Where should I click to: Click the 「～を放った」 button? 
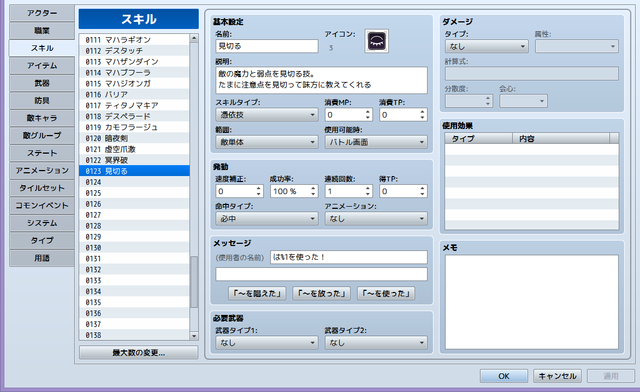322,294
